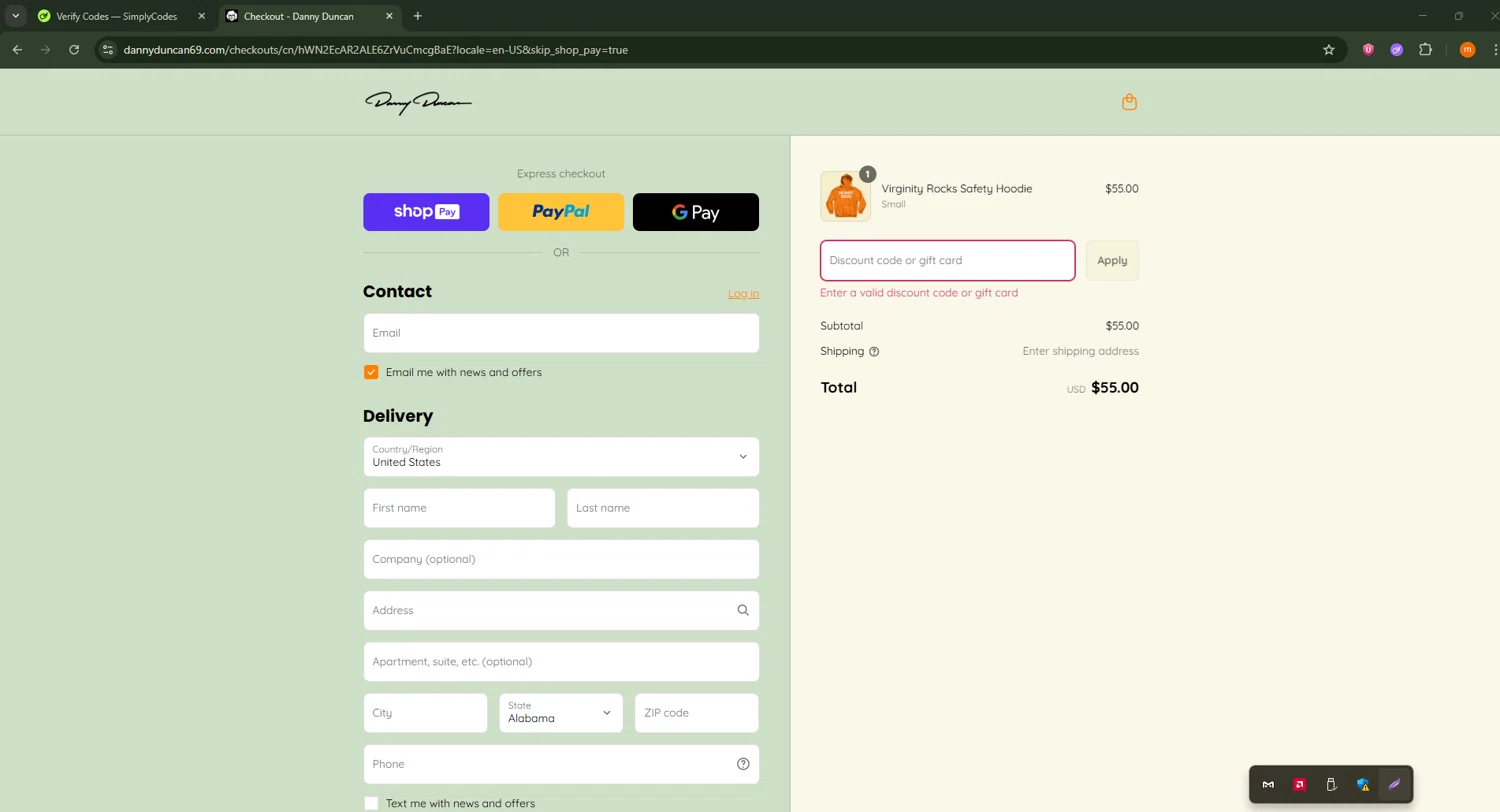Close the Checkout Danny Duncan tab
Image resolution: width=1500 pixels, height=812 pixels.
click(388, 16)
